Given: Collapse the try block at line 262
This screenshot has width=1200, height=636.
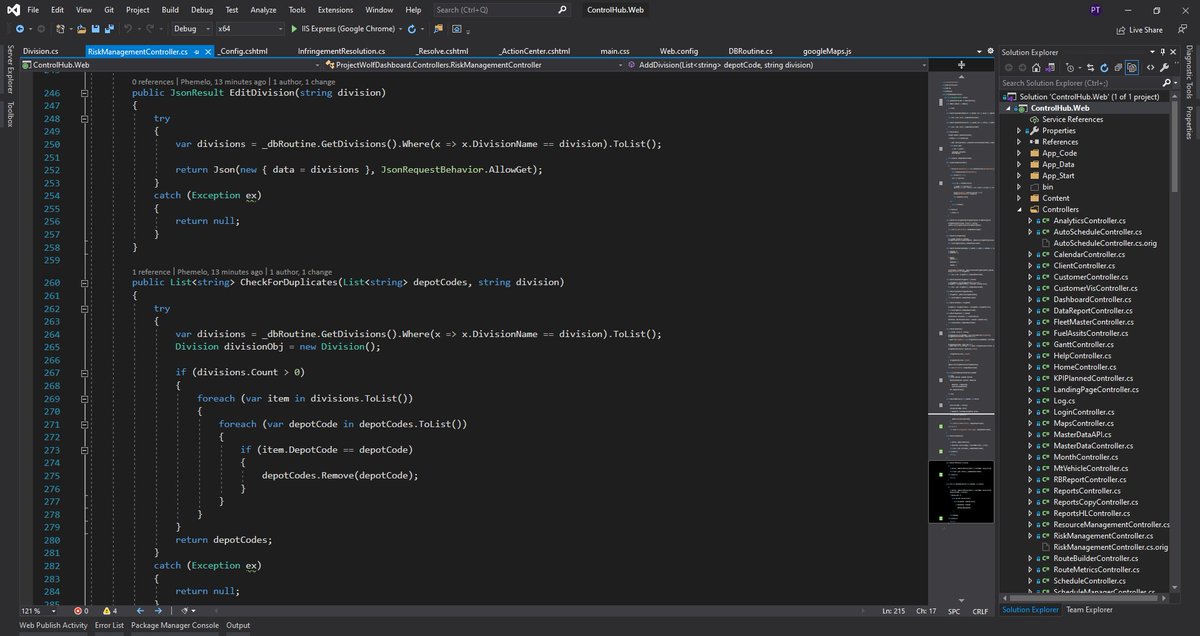Looking at the screenshot, I should (85, 309).
